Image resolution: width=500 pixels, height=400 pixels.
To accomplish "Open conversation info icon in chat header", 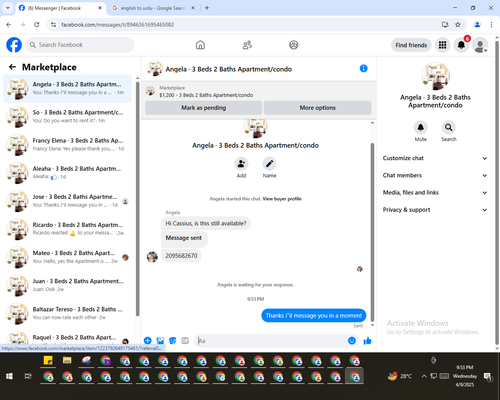I will [x=363, y=68].
